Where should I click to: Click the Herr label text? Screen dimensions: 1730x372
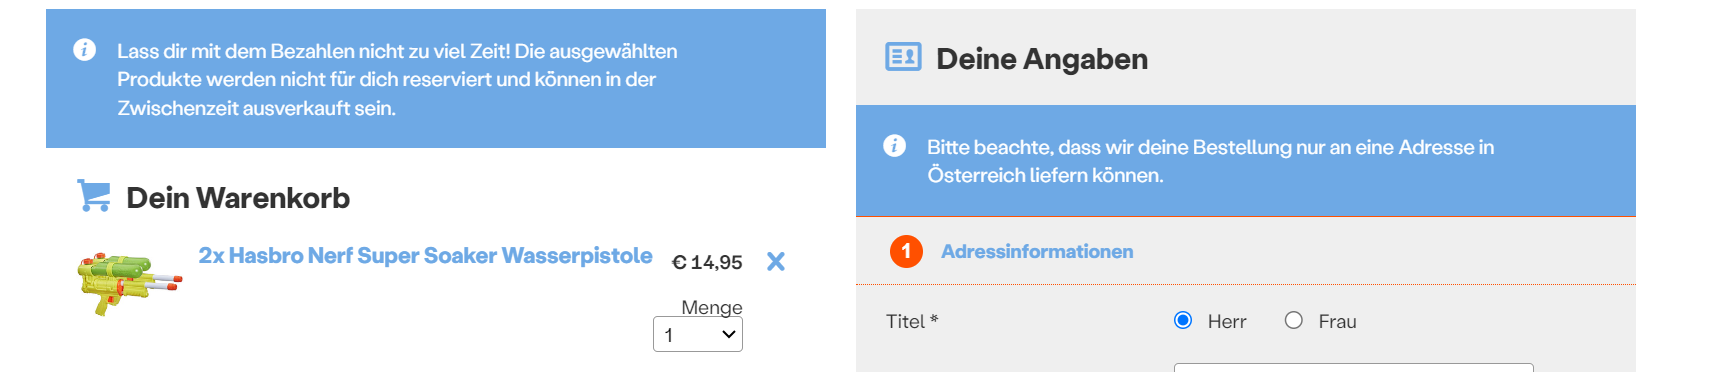click(x=1227, y=321)
